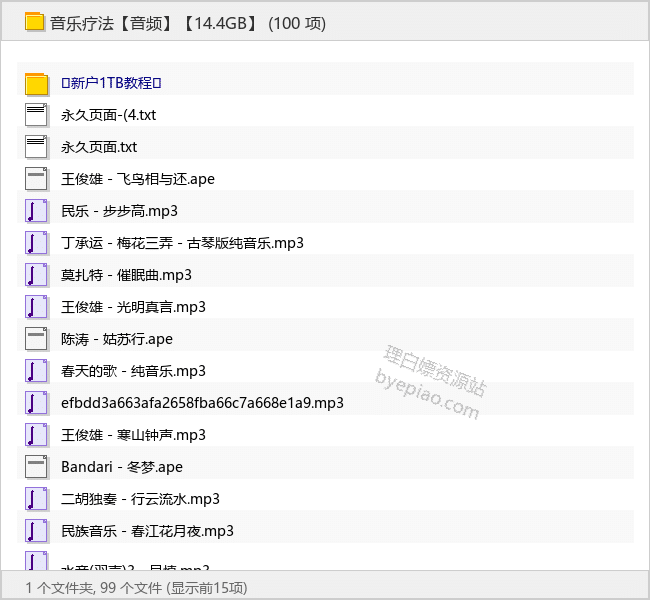Image resolution: width=650 pixels, height=600 pixels.
Task: Click the folder icon beside 音乐疗法【音频】 header
Action: tap(34, 22)
